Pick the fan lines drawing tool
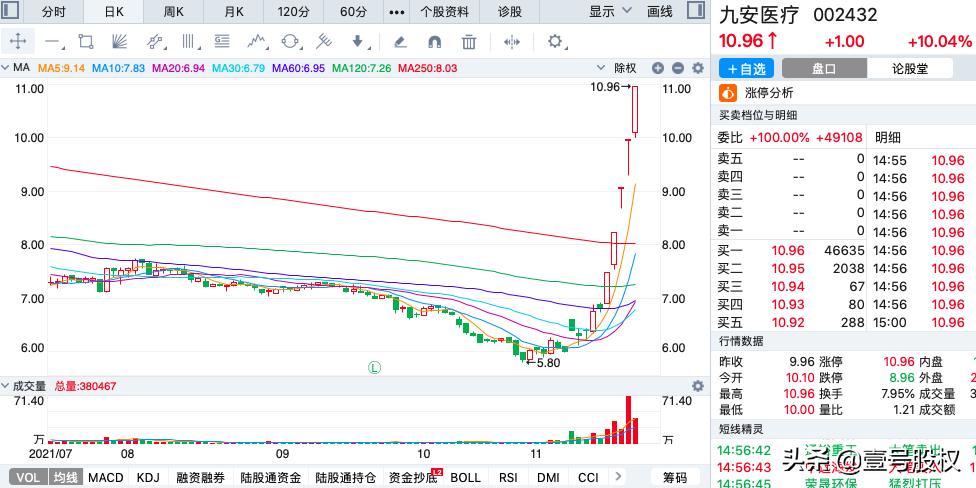Screen dimensions: 976x488 pos(119,42)
